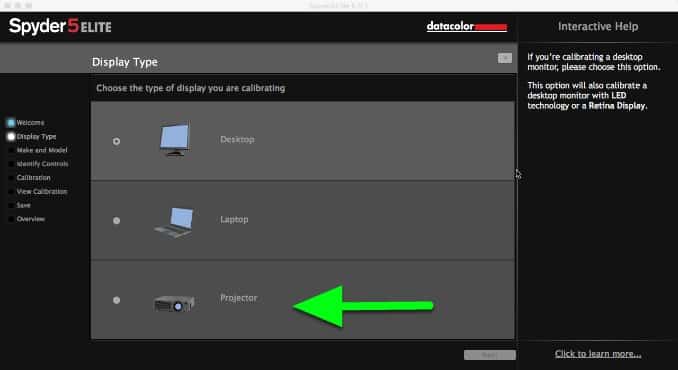This screenshot has height=370, width=678.
Task: Click the Desktop option label
Action: coord(237,140)
